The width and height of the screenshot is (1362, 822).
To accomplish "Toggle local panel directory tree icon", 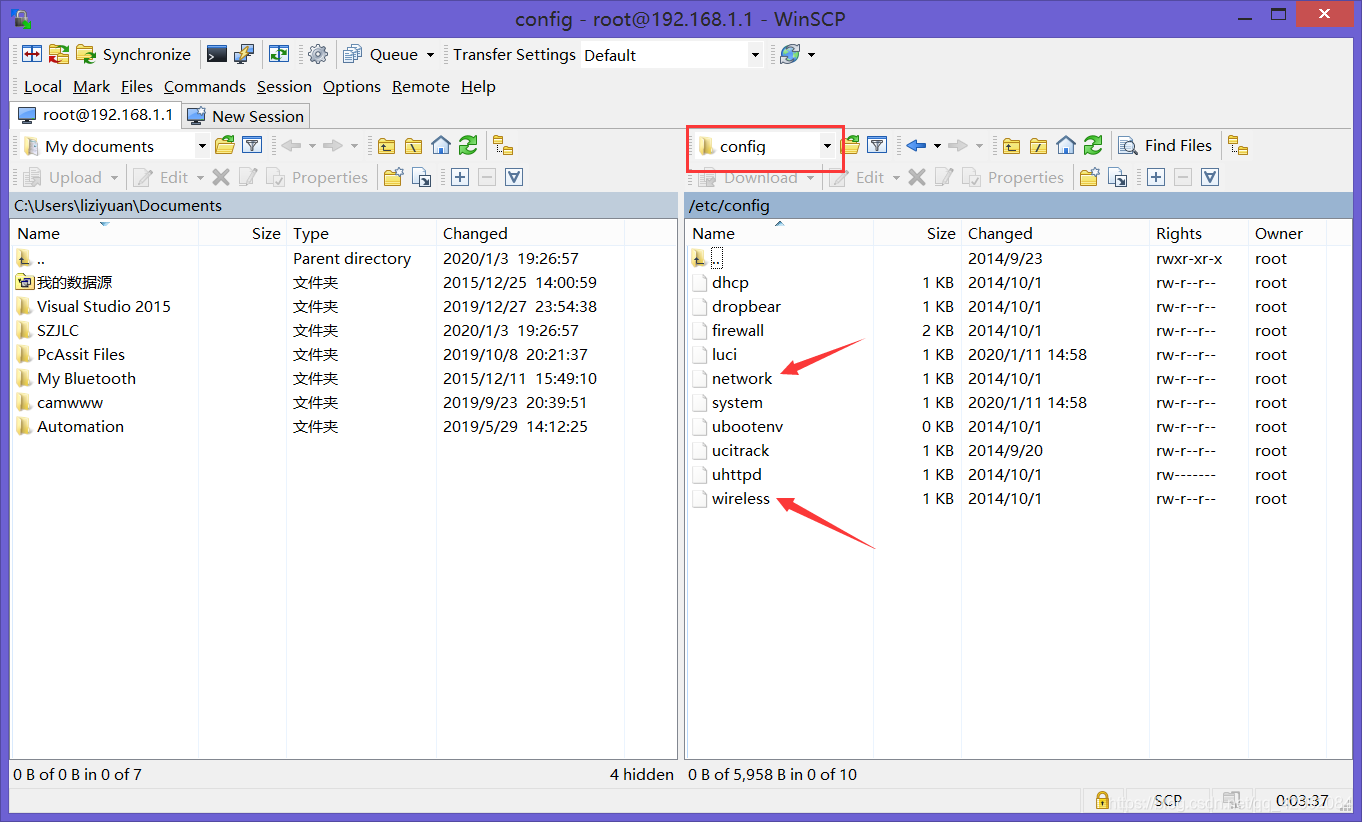I will [x=503, y=146].
